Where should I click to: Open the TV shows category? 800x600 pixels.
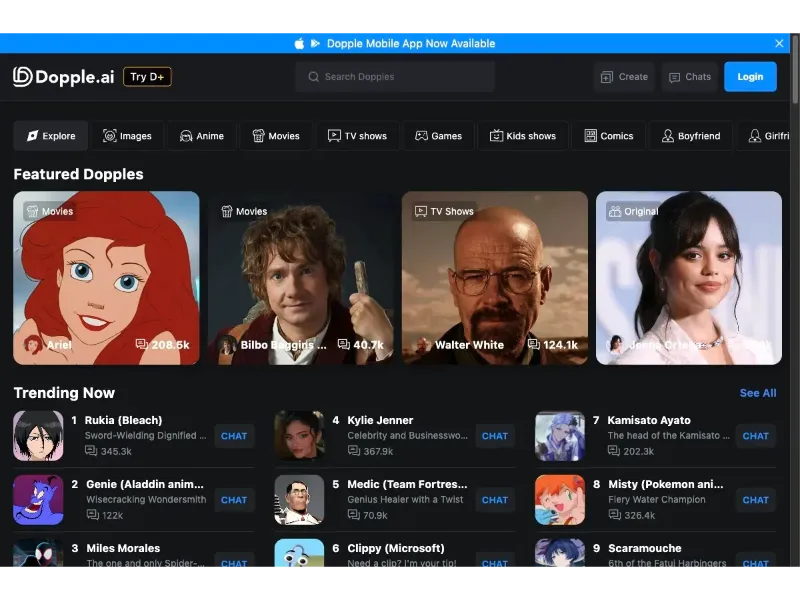tap(357, 136)
